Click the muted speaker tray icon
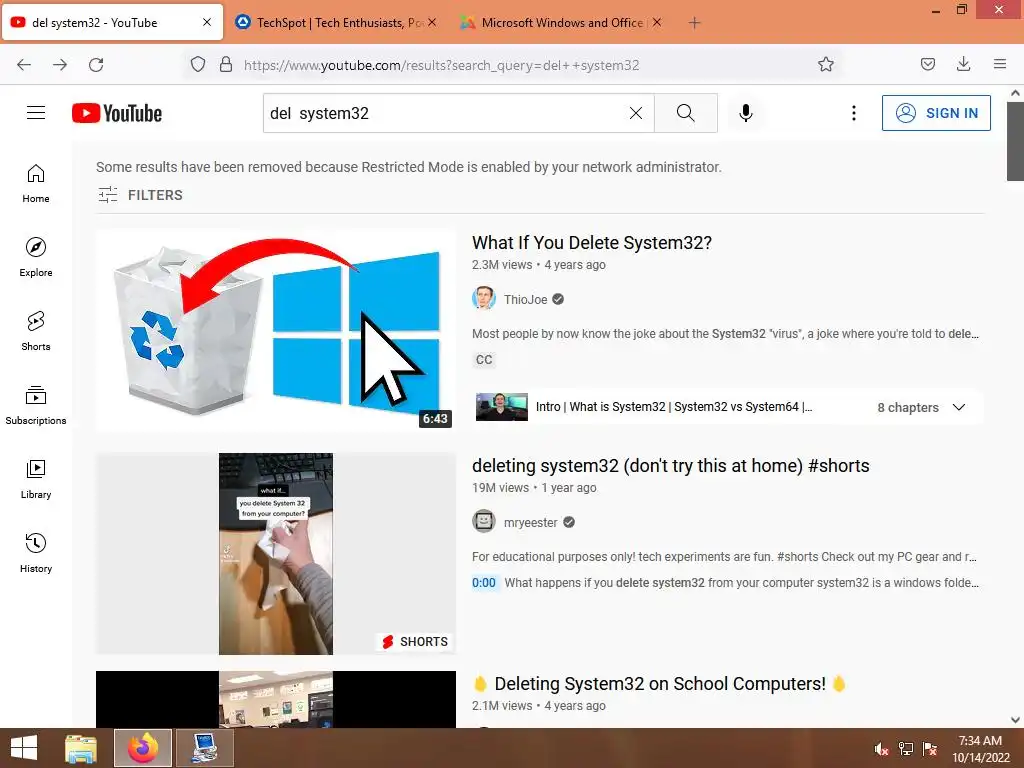The height and width of the screenshot is (768, 1024). click(x=882, y=749)
